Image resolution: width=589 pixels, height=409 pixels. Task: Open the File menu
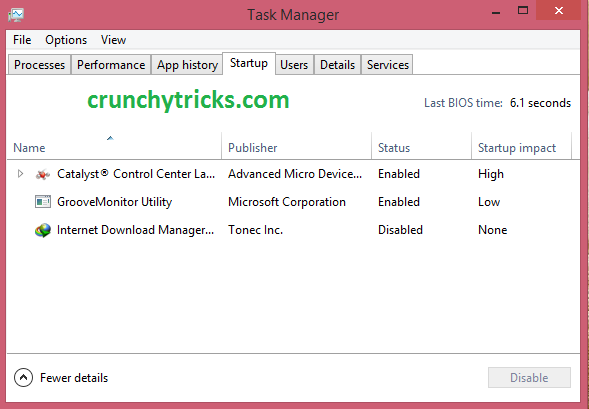(x=22, y=40)
